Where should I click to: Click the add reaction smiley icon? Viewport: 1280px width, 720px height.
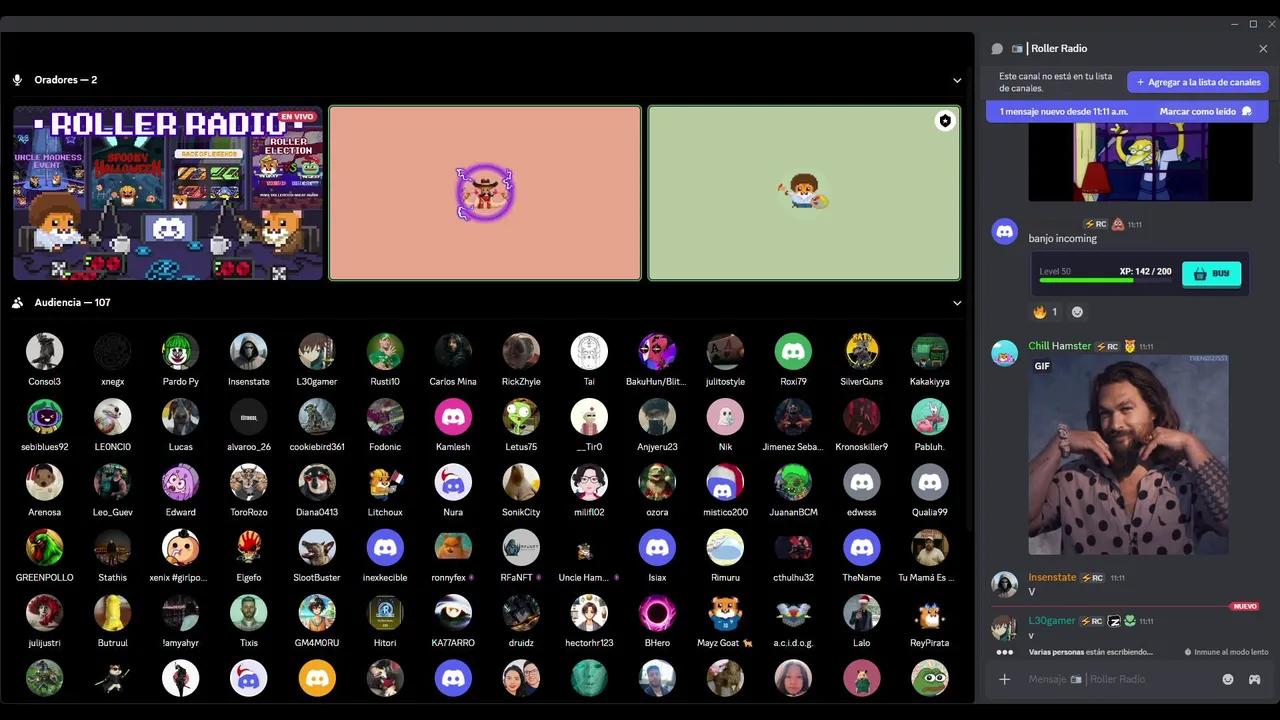[1077, 312]
